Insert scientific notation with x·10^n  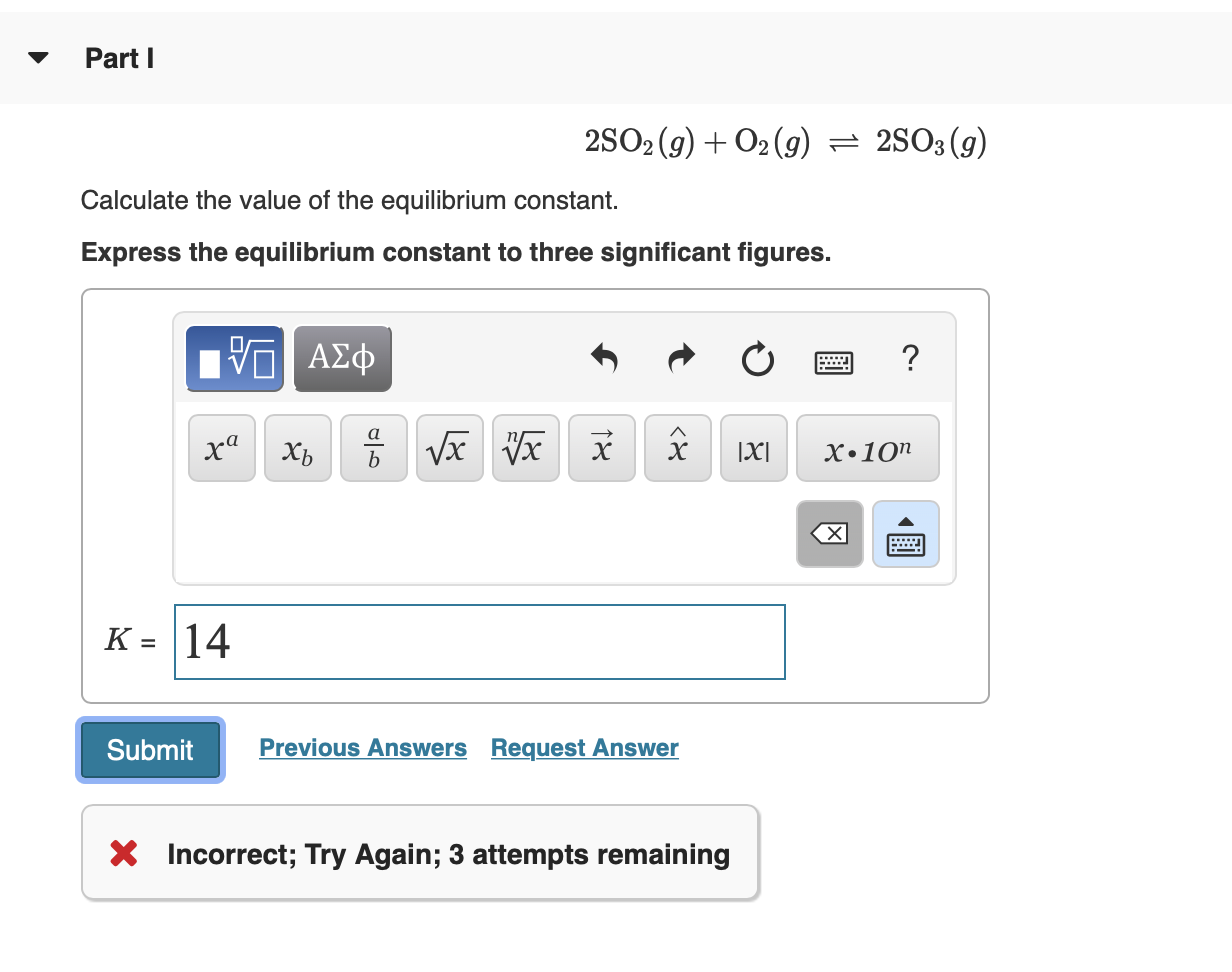click(867, 447)
